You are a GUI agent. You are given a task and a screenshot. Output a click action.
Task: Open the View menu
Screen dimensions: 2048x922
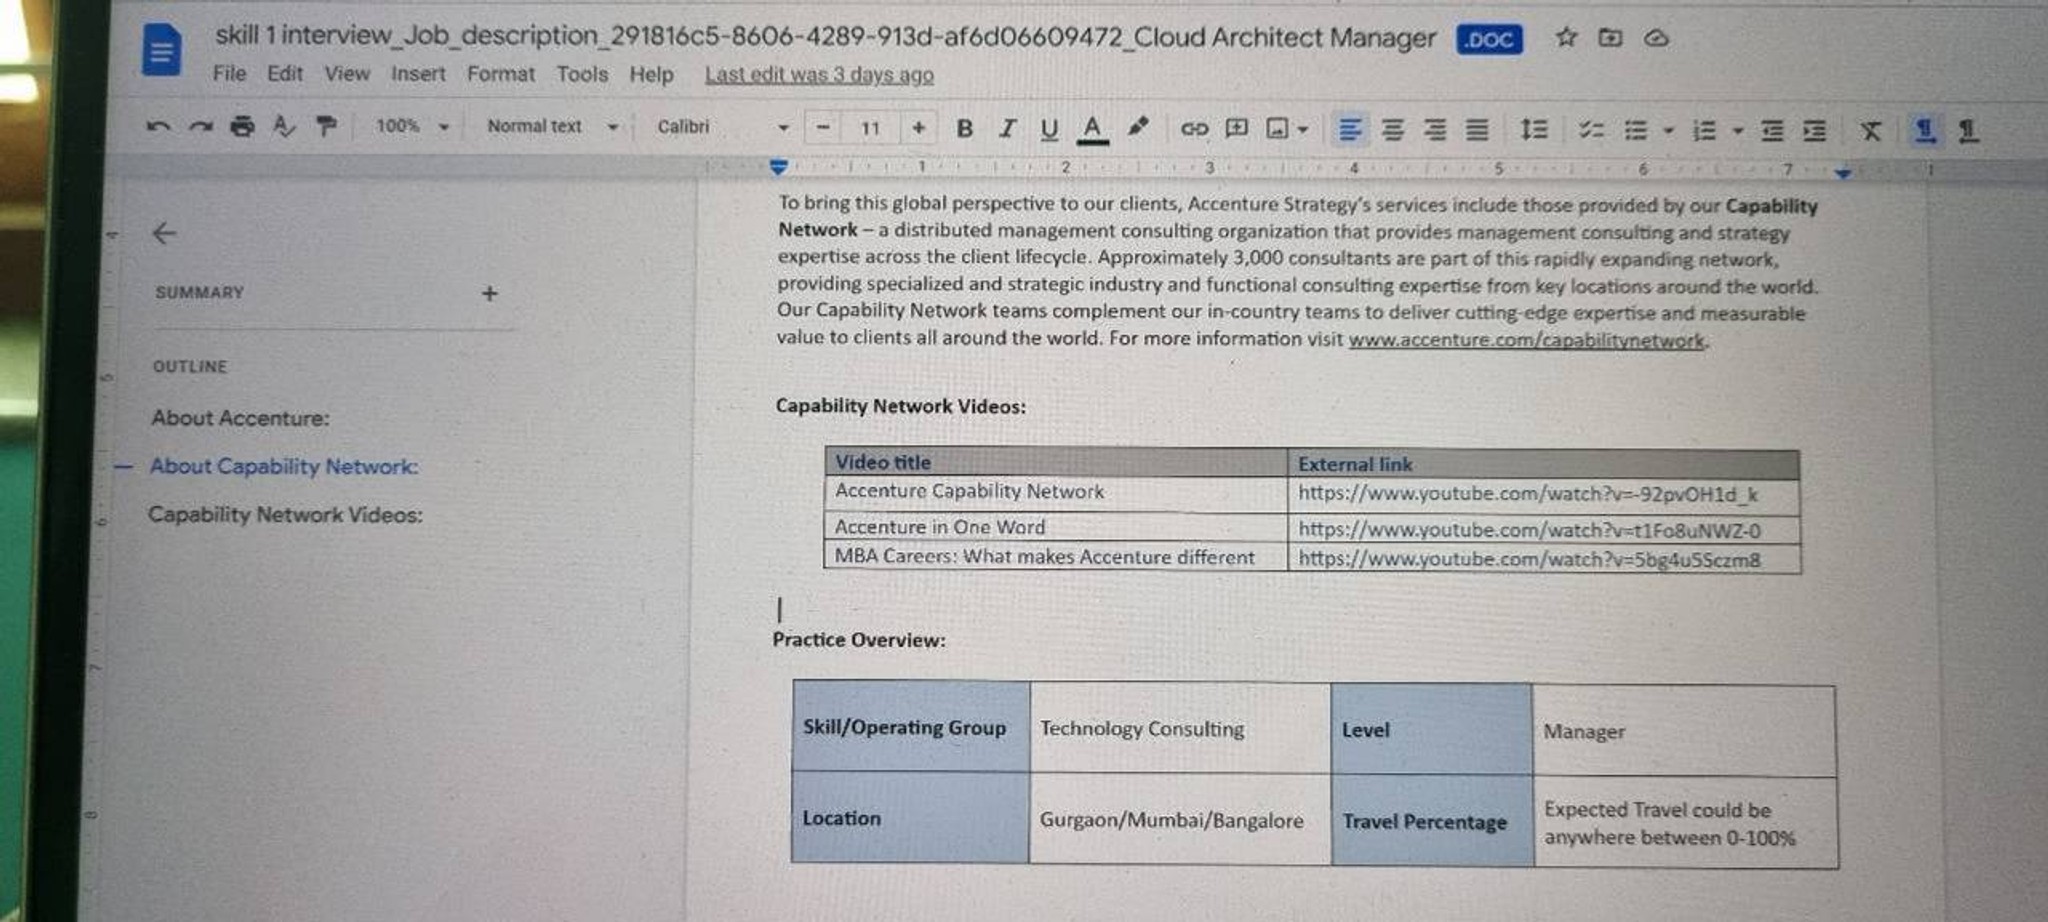[346, 73]
